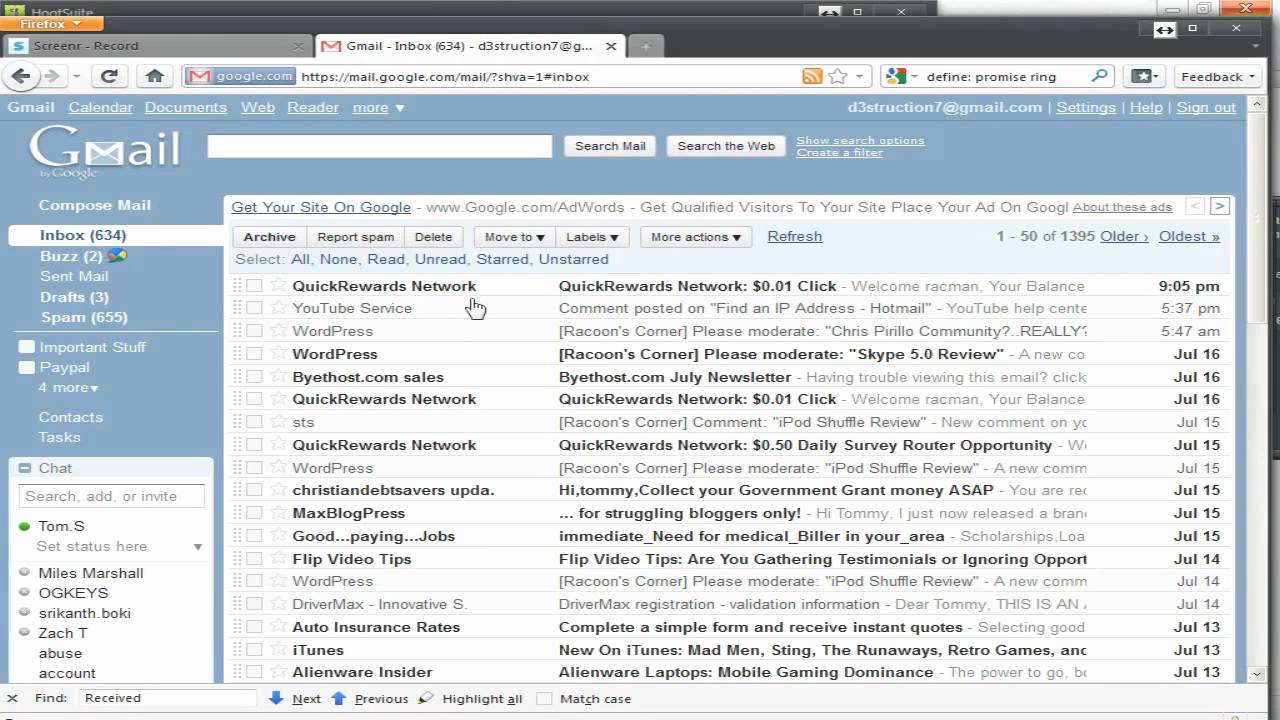Star the Alienware Insider email
The image size is (1280, 720).
tap(278, 672)
